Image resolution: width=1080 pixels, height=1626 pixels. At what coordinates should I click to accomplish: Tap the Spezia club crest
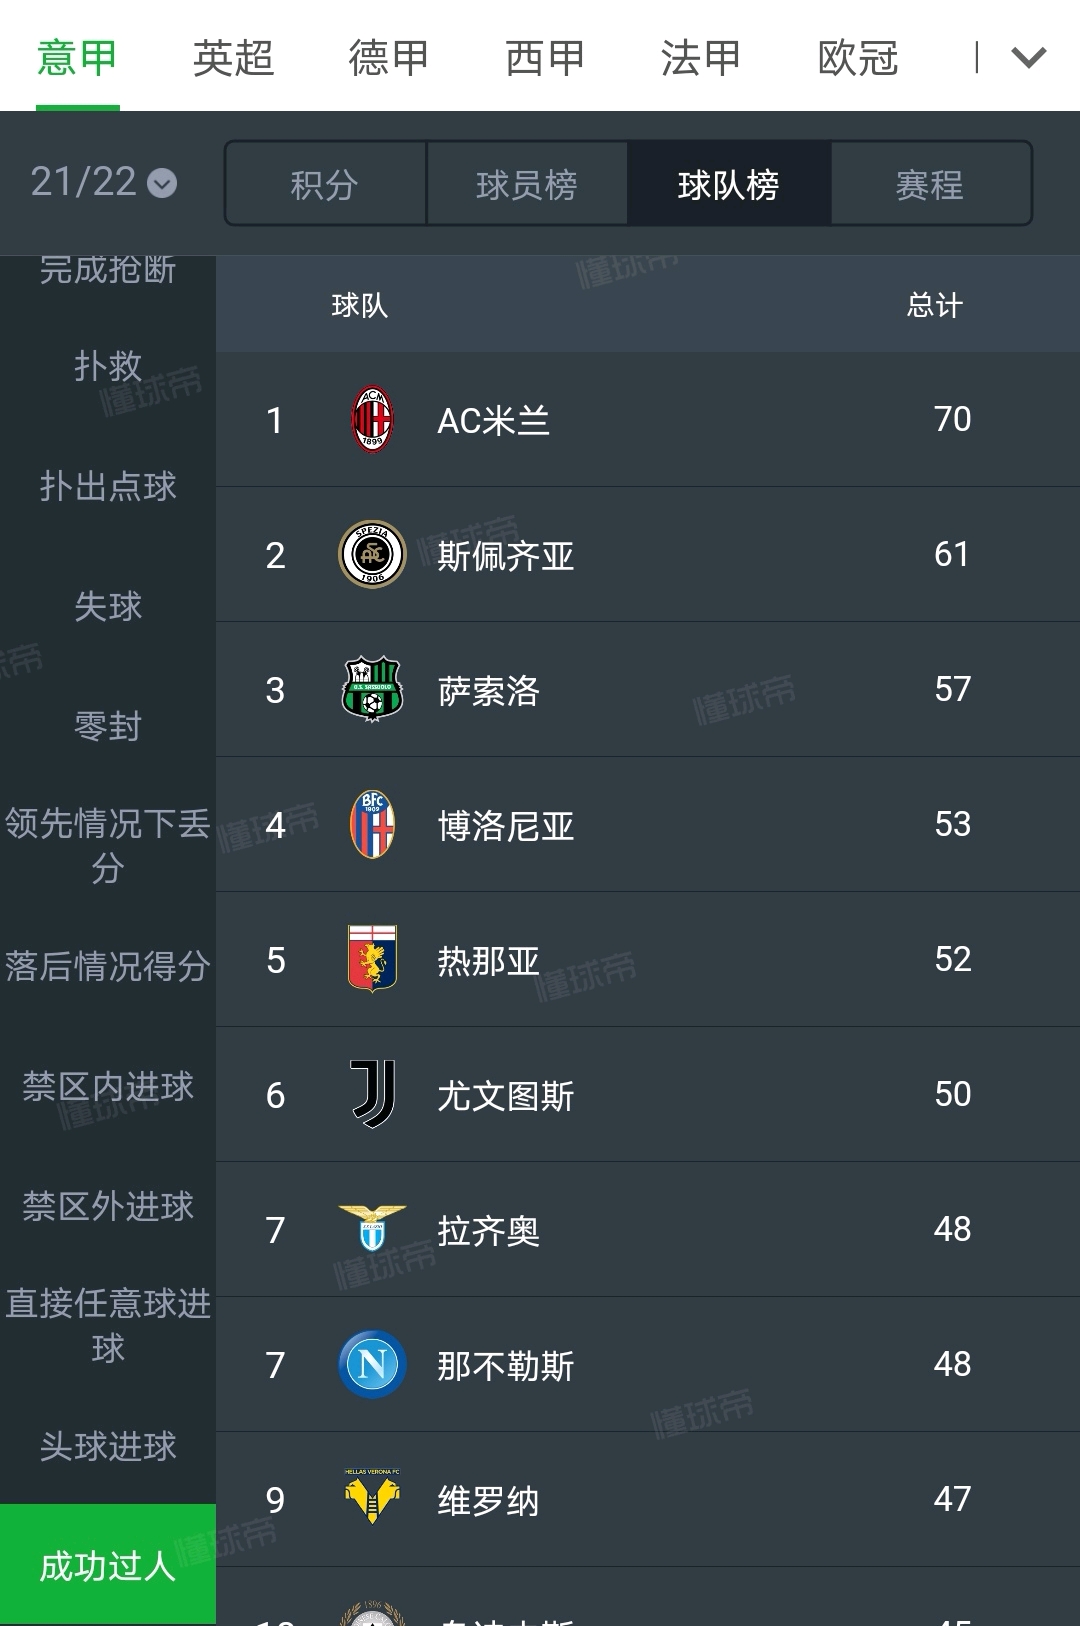point(372,554)
